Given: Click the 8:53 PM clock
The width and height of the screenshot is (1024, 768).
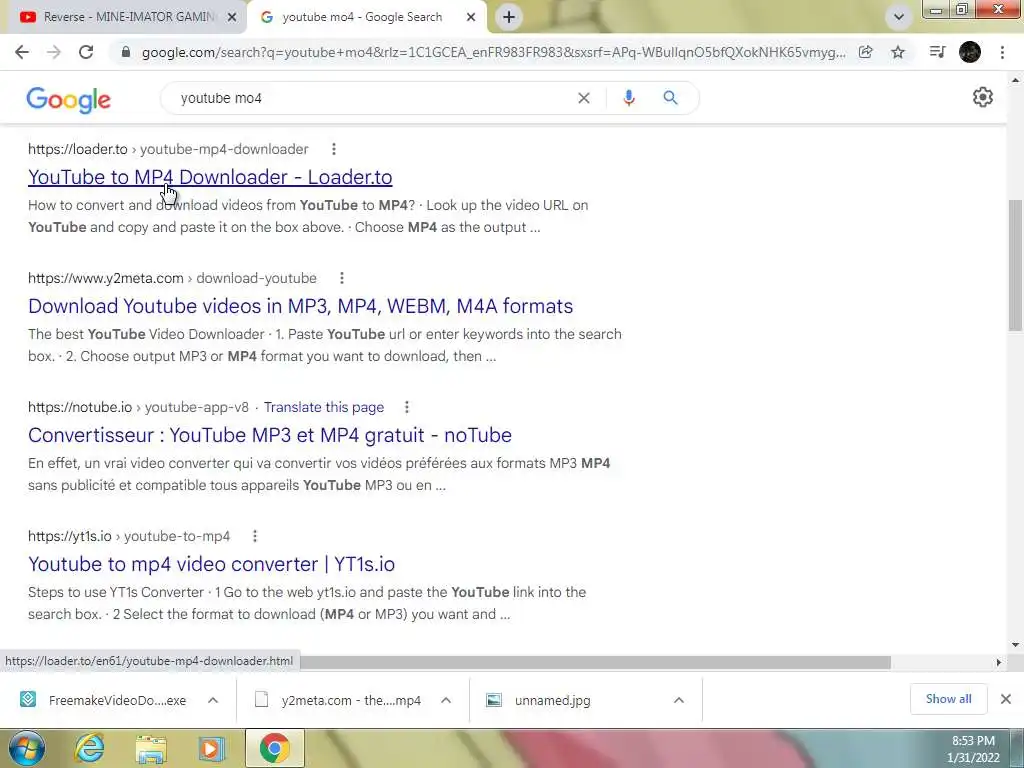Looking at the screenshot, I should pos(973,741).
